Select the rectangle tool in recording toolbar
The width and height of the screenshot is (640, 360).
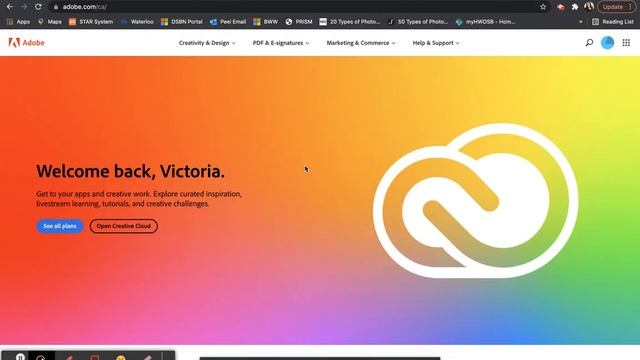[95, 358]
